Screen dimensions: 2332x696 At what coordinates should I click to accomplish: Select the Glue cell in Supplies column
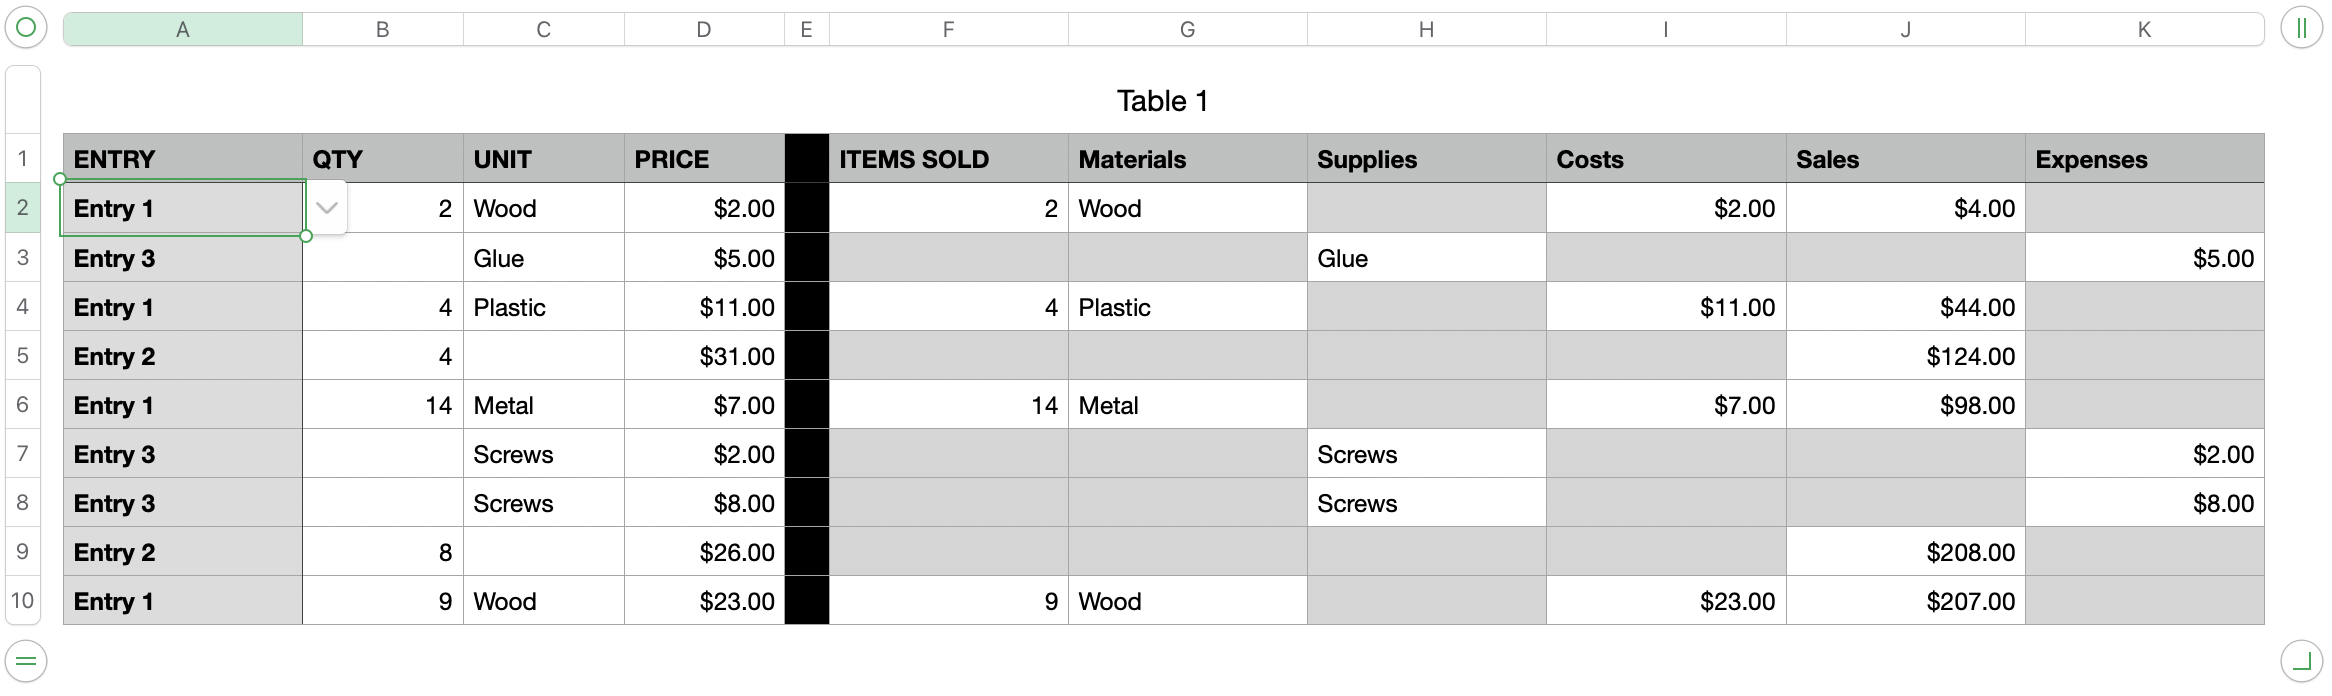point(1426,258)
